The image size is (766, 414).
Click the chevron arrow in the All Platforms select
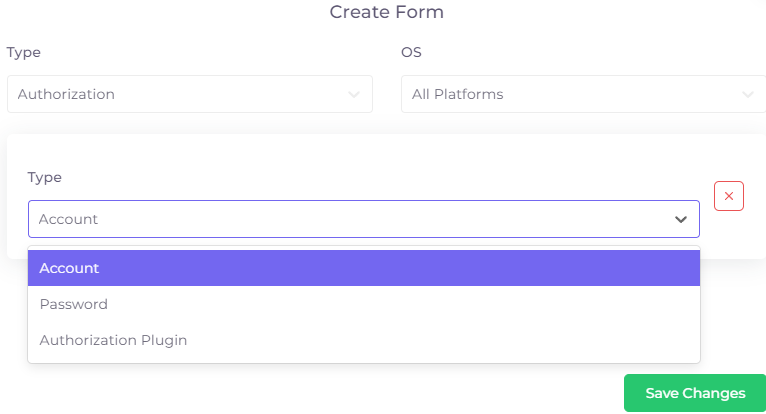tap(747, 94)
